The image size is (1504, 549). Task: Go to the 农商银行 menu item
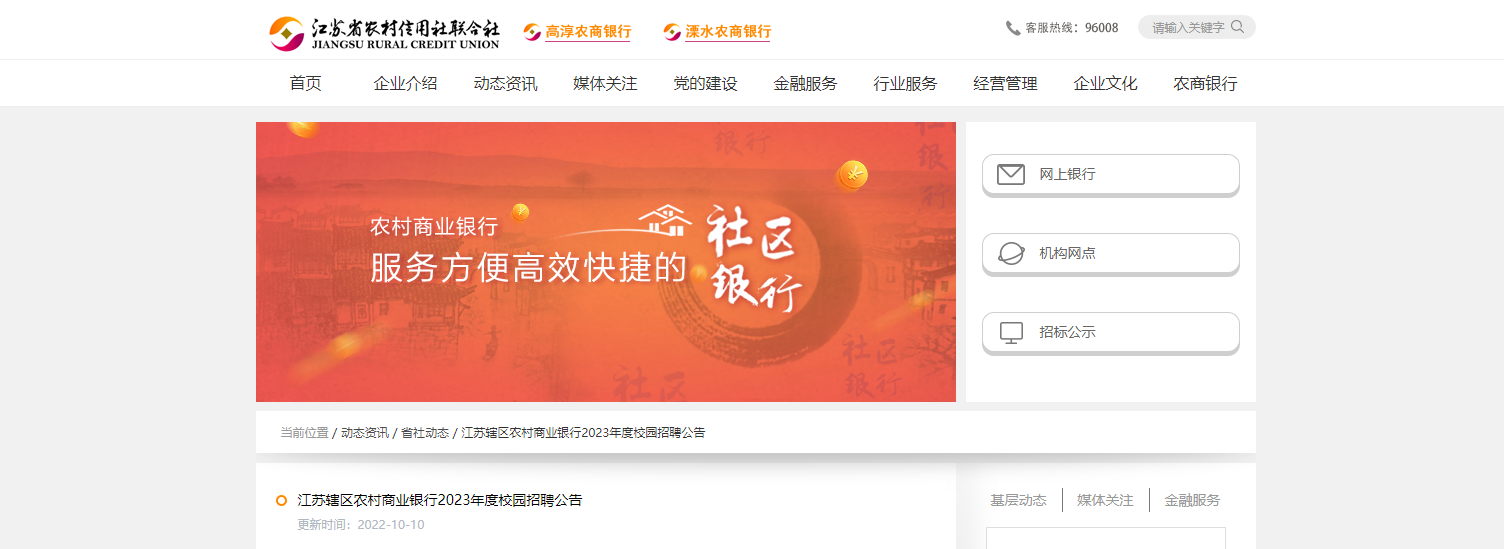point(1205,84)
